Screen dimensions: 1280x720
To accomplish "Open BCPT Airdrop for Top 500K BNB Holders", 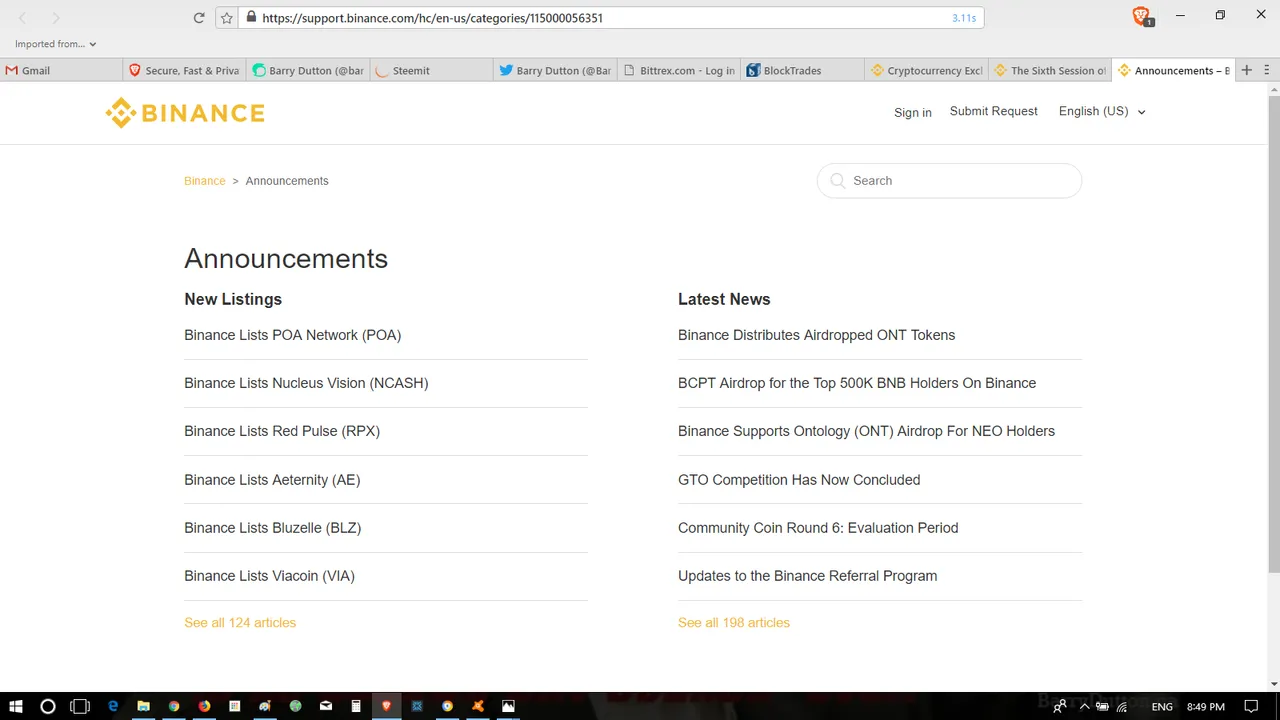I will point(857,383).
